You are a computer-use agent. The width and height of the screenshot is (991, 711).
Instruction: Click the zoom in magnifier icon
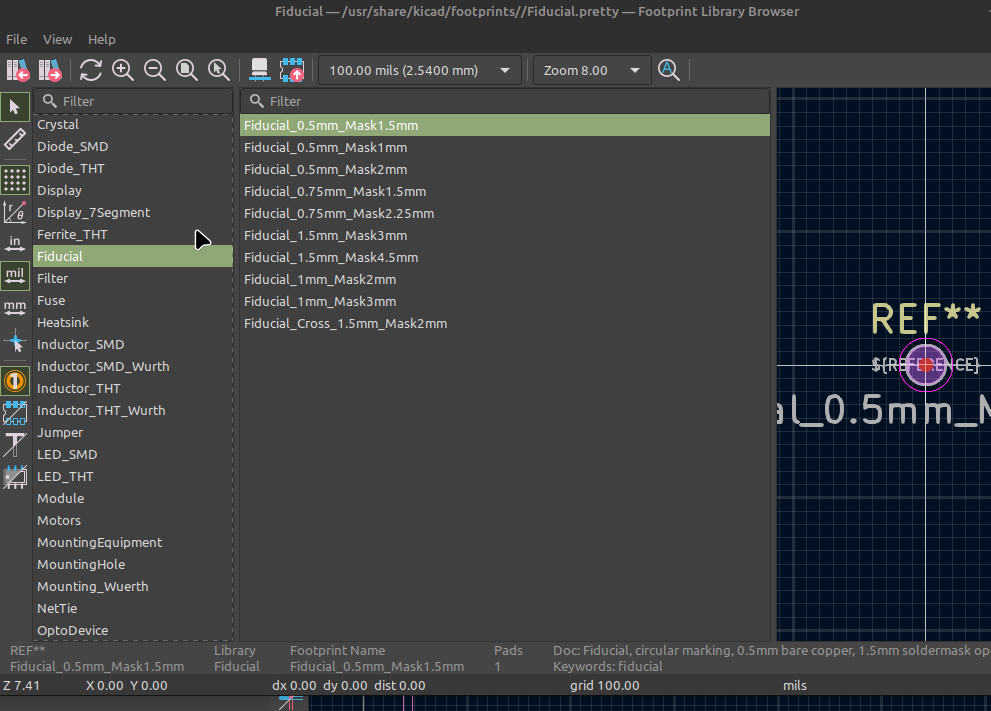click(123, 70)
